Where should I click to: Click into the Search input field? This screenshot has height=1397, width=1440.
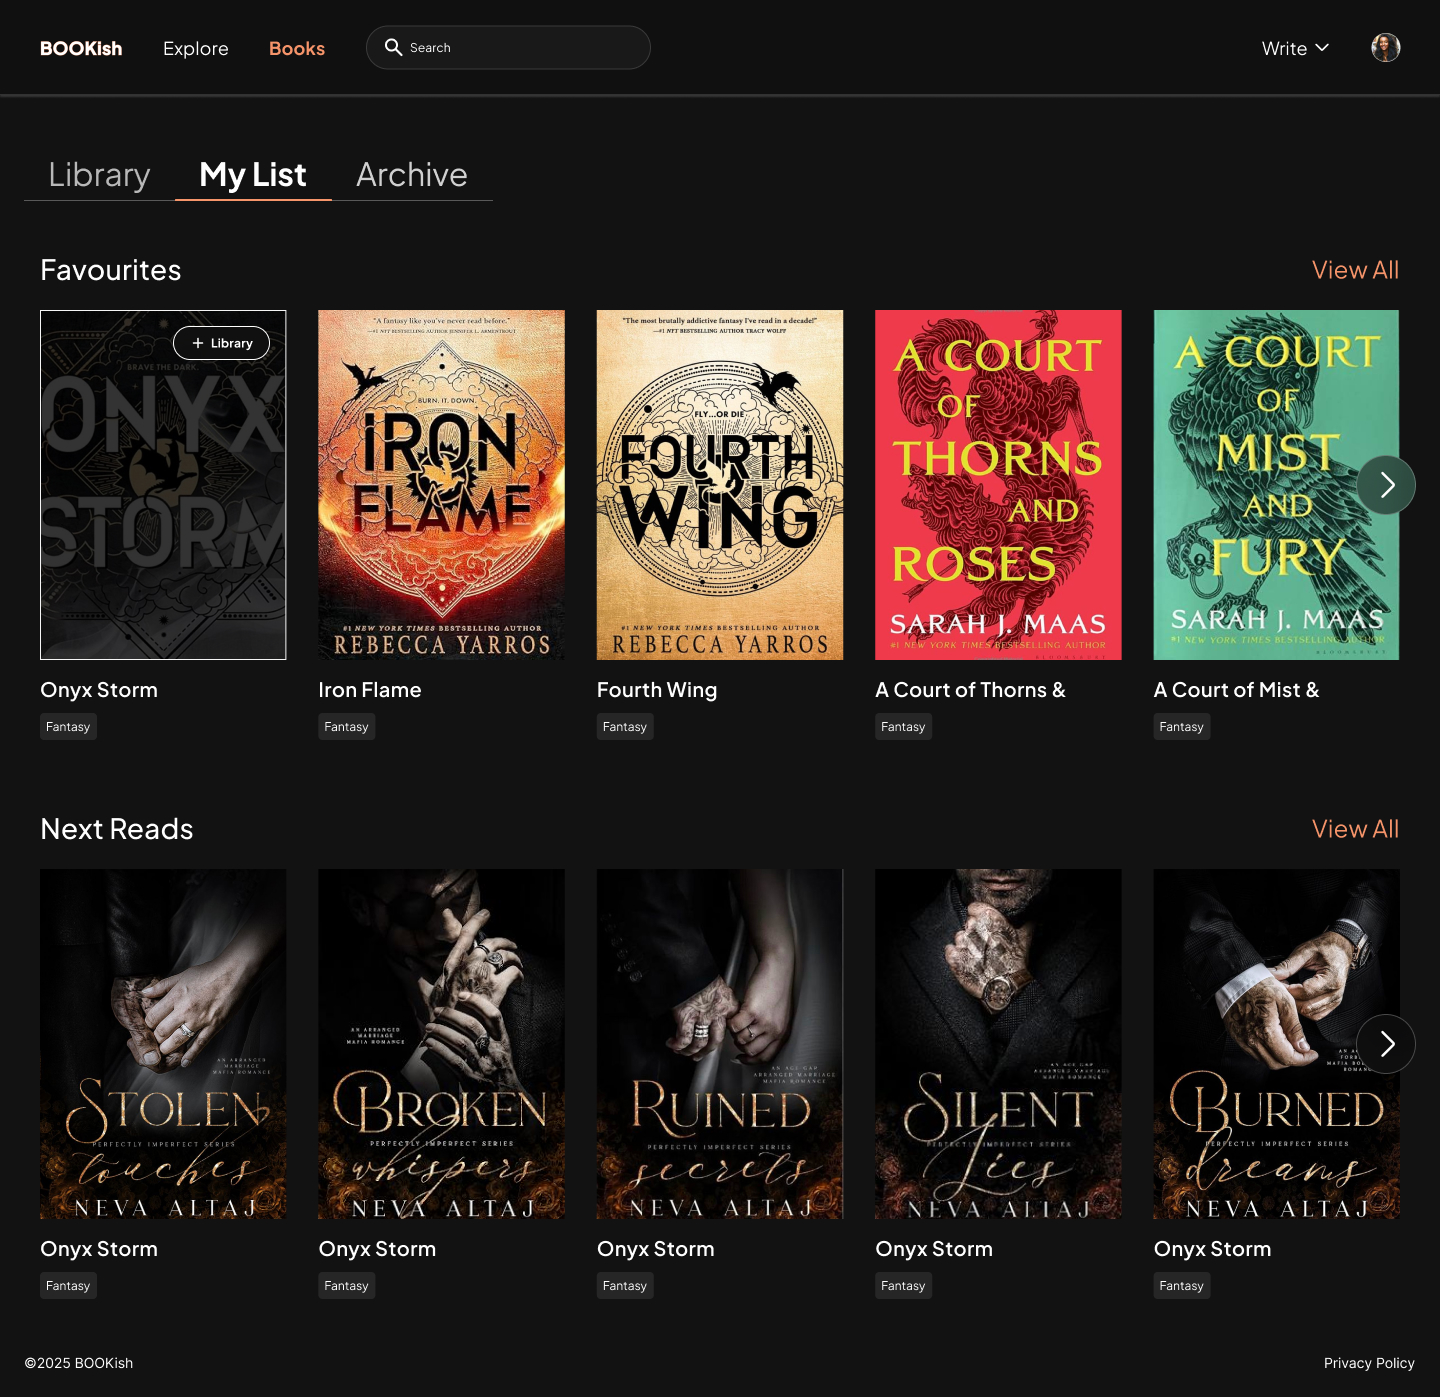click(508, 47)
